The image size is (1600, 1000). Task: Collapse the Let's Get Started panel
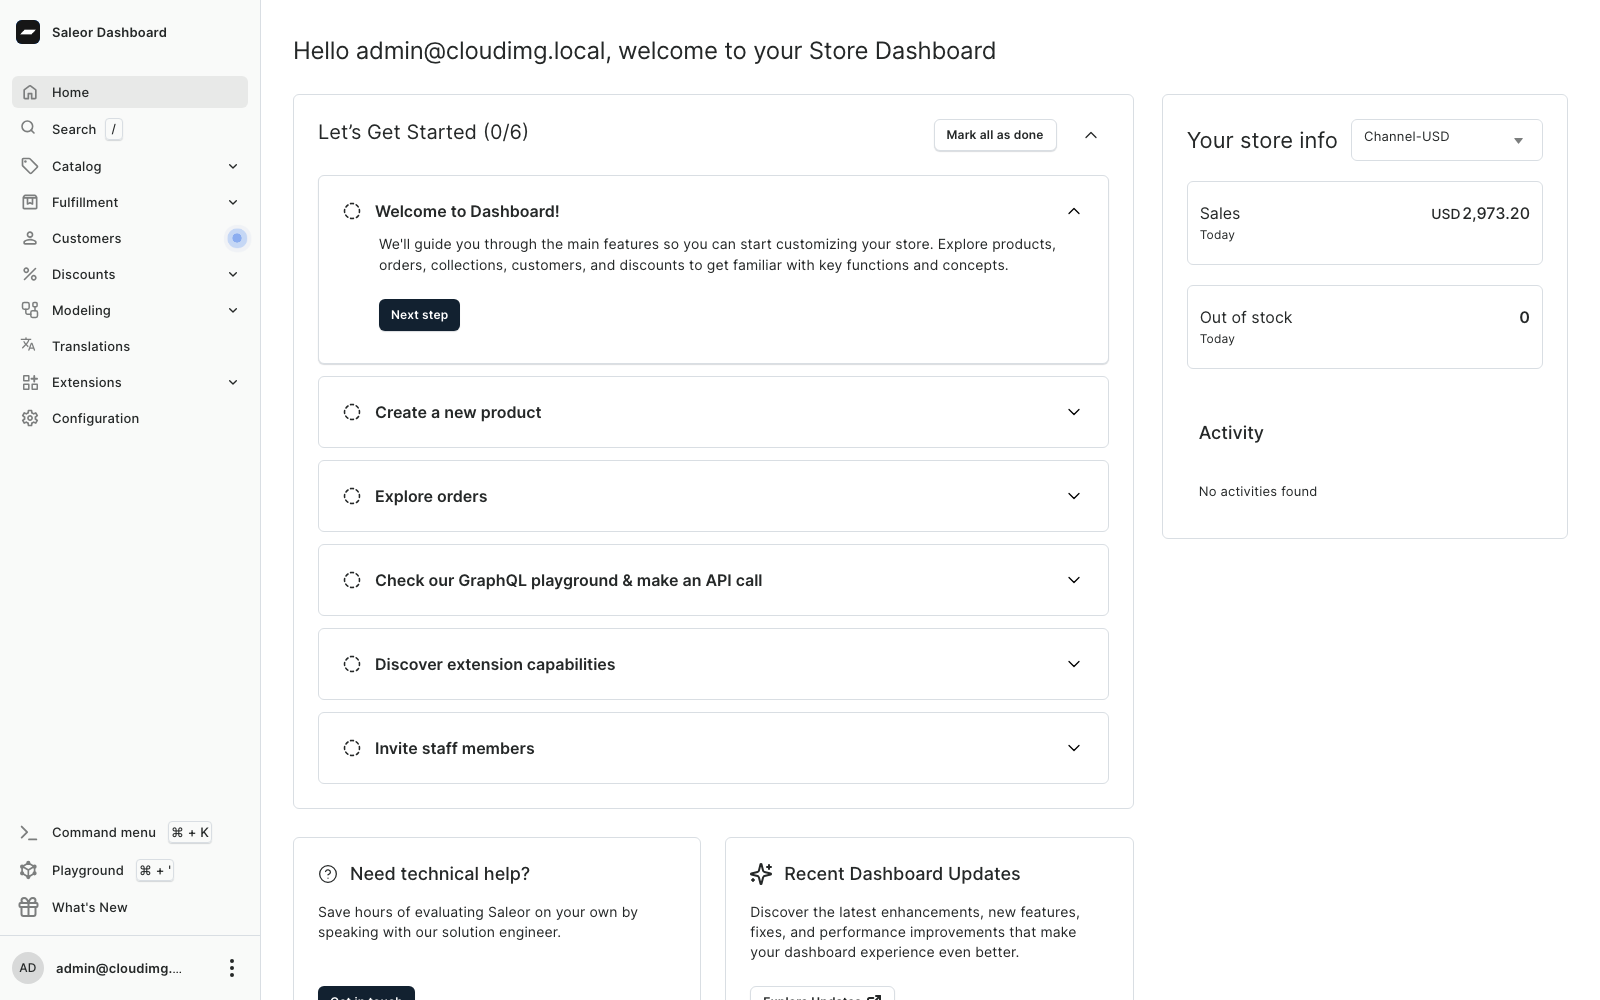click(1091, 135)
